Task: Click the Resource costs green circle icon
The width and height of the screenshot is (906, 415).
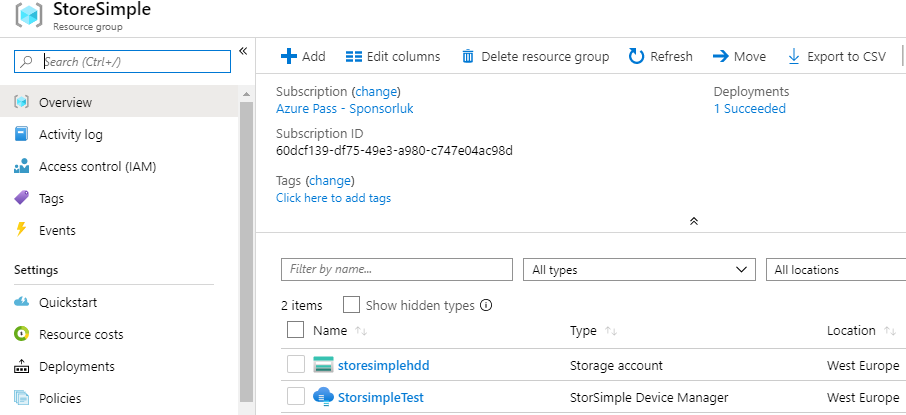Action: pos(21,334)
